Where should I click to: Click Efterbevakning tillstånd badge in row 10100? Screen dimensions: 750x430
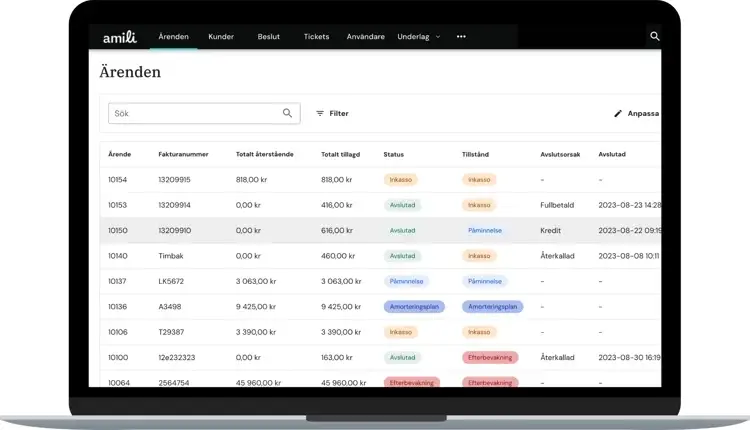[x=490, y=357]
